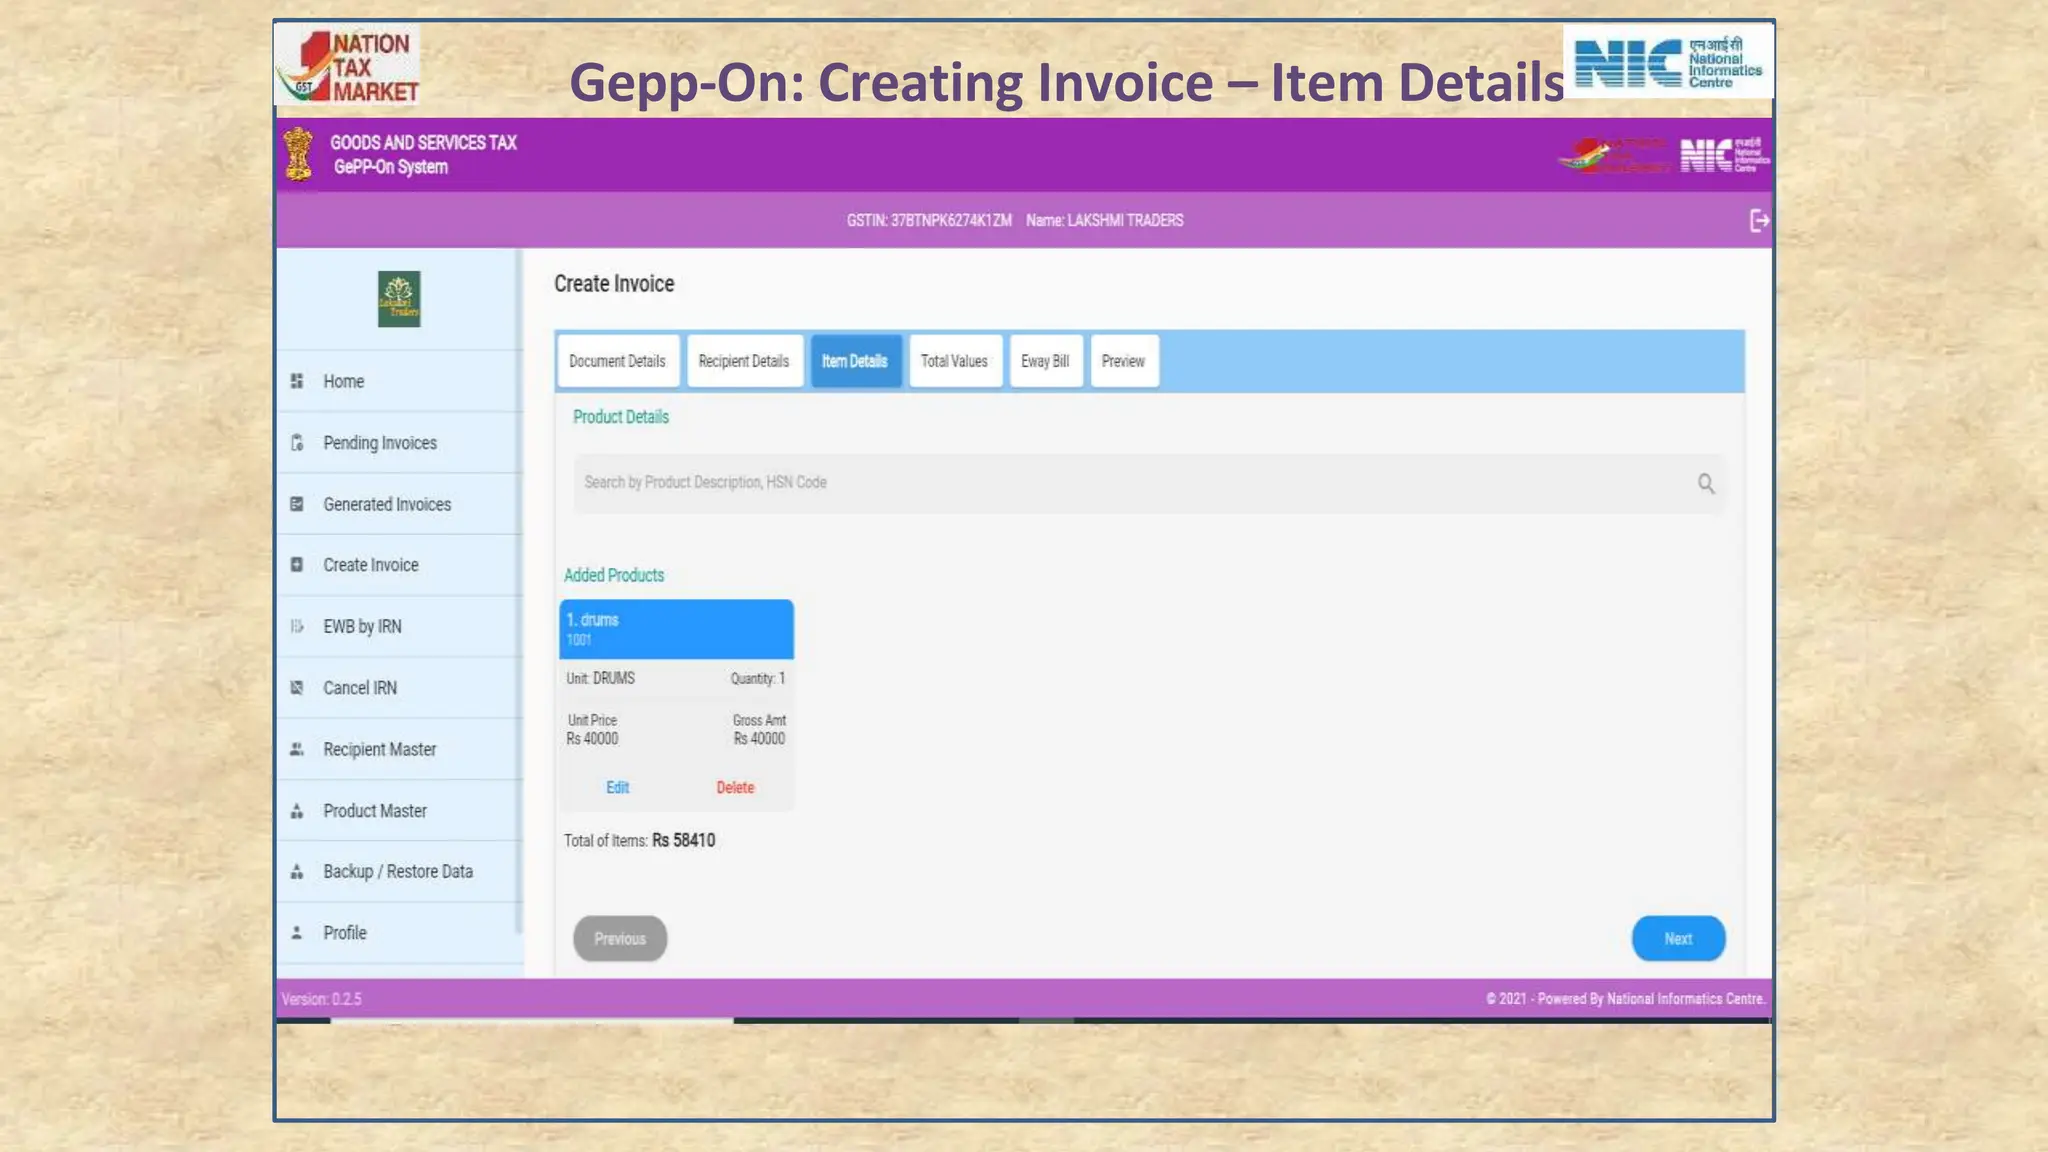2048x1152 pixels.
Task: Click the product search input field
Action: [x=1149, y=484]
